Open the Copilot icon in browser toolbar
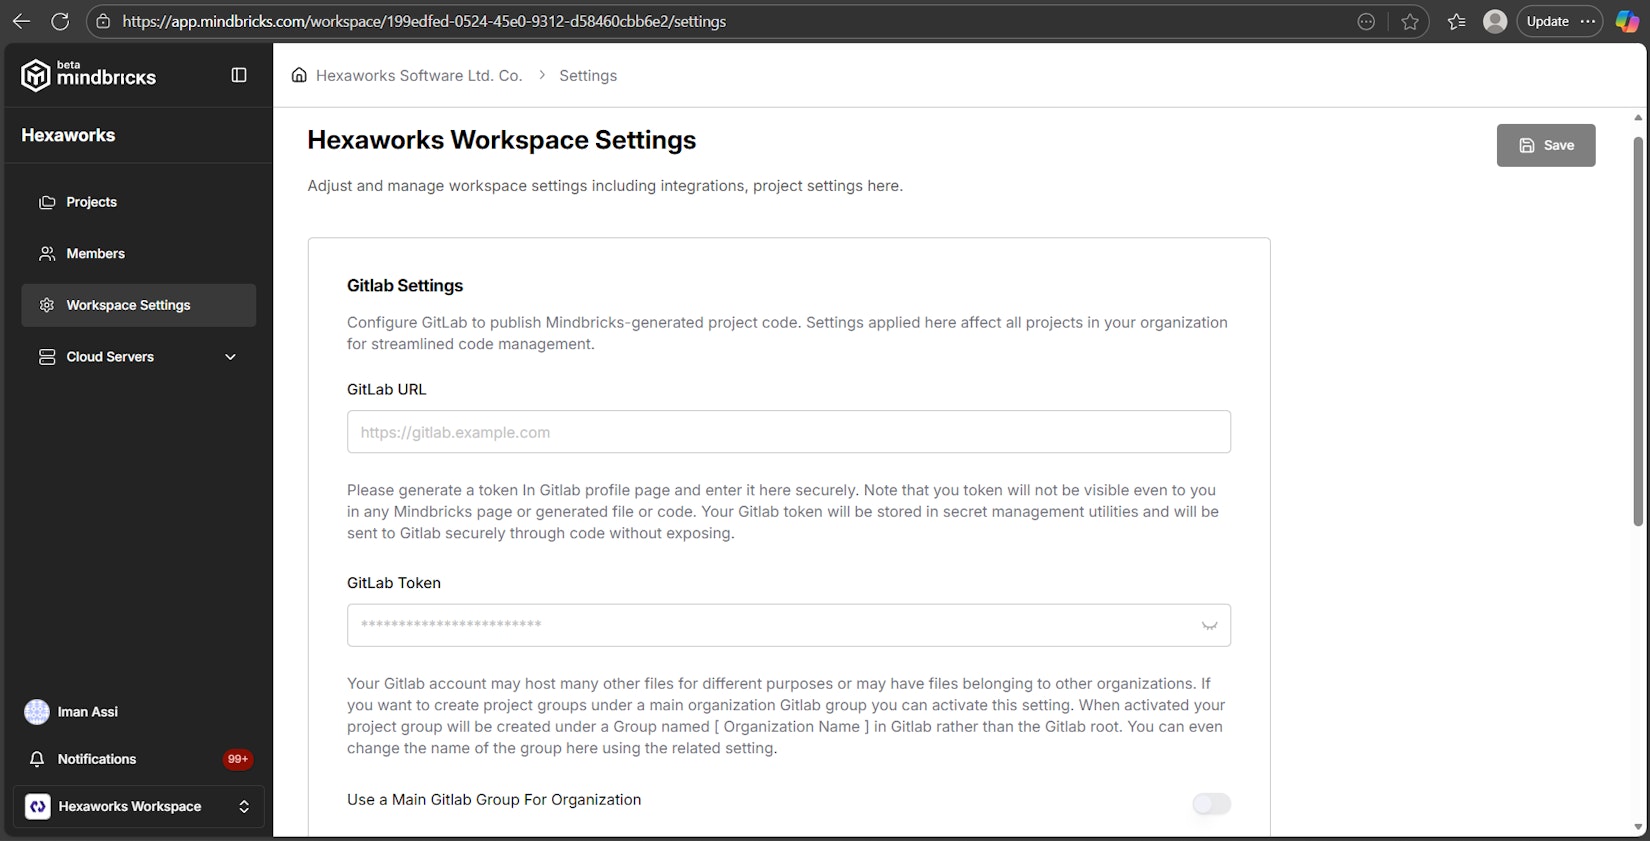The width and height of the screenshot is (1650, 841). [1627, 21]
